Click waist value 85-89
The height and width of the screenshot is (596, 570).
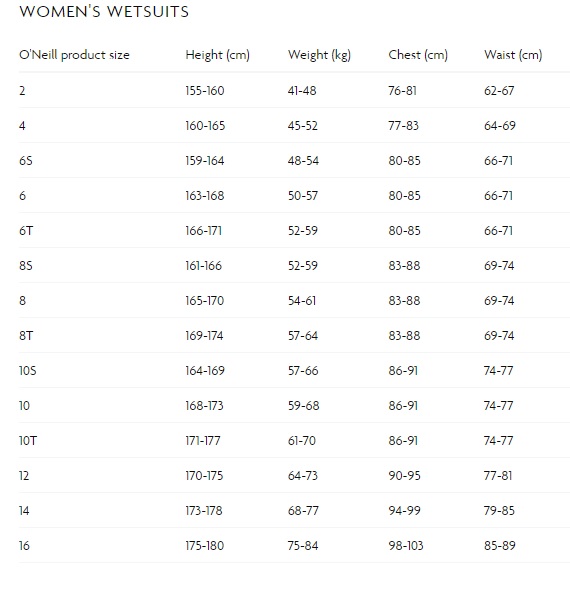pos(500,545)
